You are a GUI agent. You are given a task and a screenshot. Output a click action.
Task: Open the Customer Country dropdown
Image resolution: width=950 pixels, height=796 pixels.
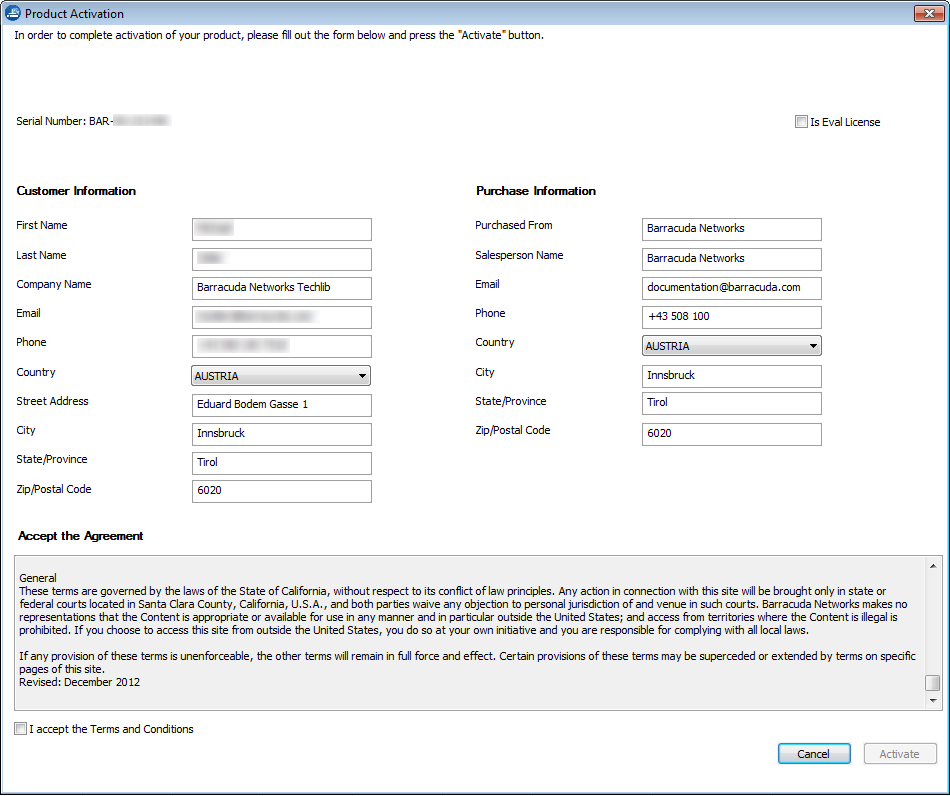281,376
